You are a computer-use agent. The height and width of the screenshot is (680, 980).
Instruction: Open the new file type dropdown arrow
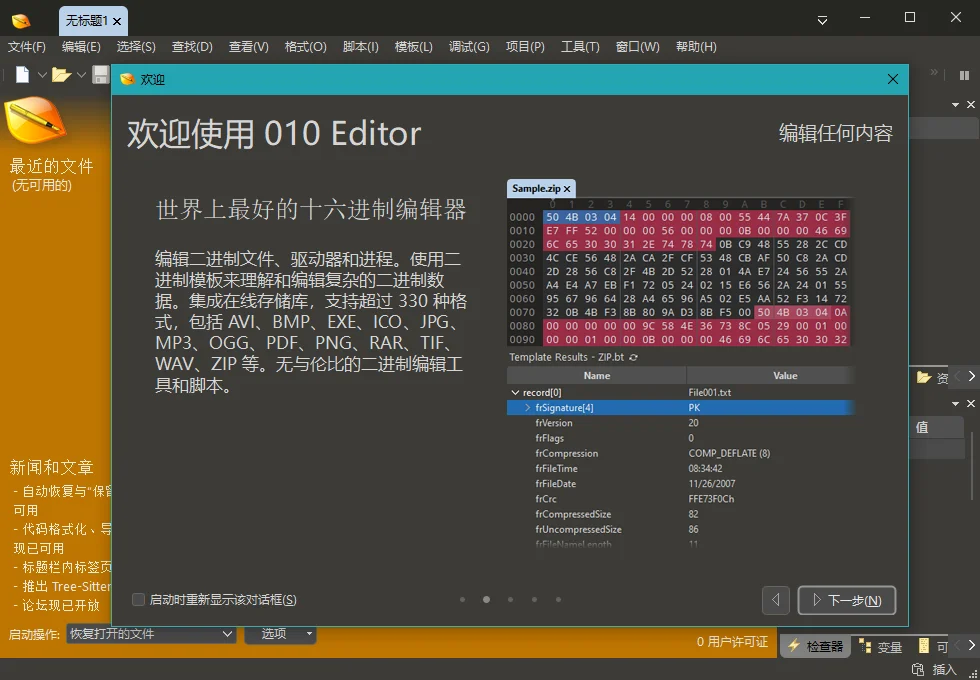click(x=42, y=75)
